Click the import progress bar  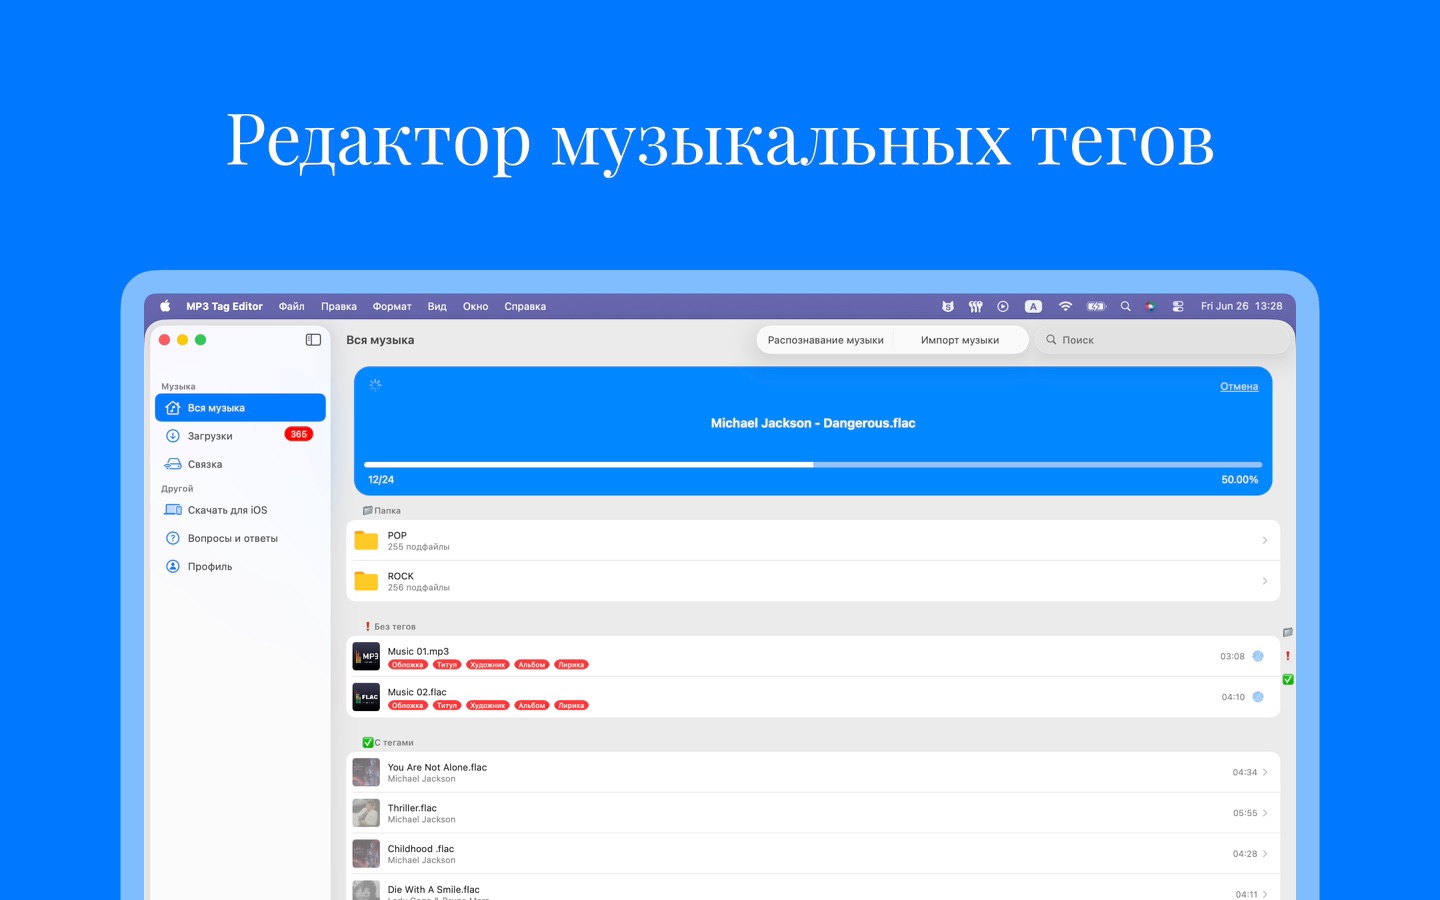pyautogui.click(x=813, y=465)
